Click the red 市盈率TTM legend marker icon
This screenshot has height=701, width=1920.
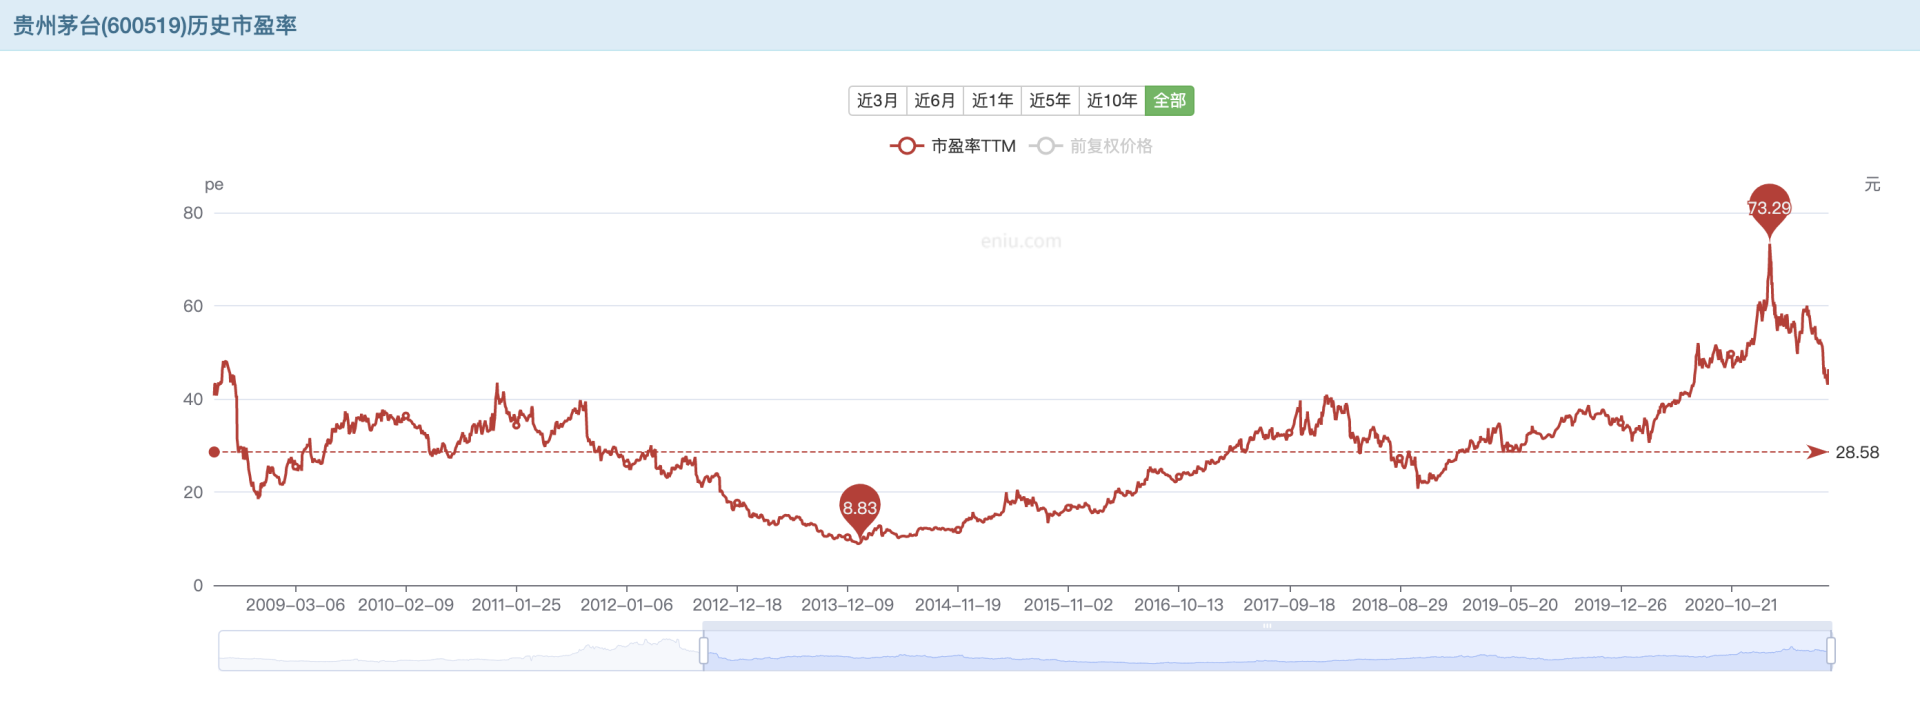(906, 146)
